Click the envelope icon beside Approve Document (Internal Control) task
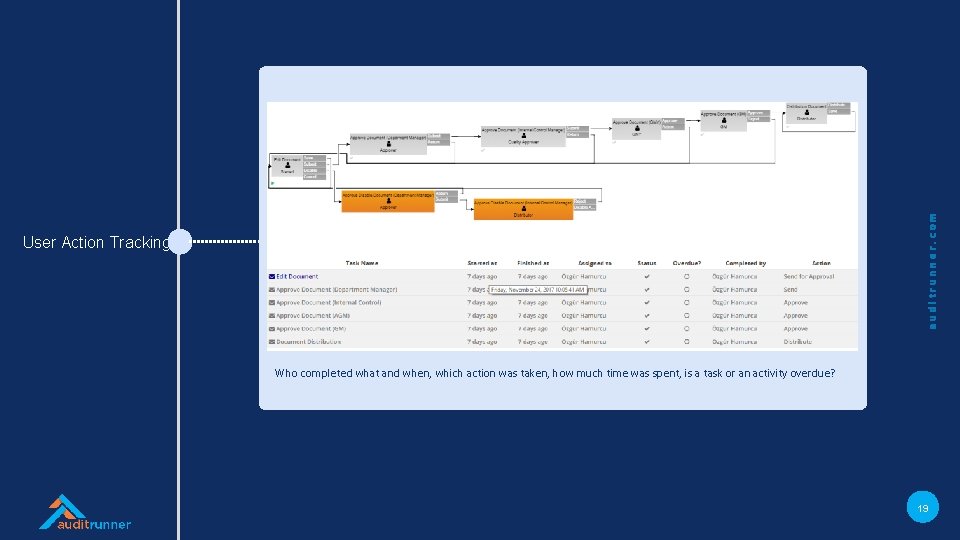The height and width of the screenshot is (540, 960). (272, 302)
